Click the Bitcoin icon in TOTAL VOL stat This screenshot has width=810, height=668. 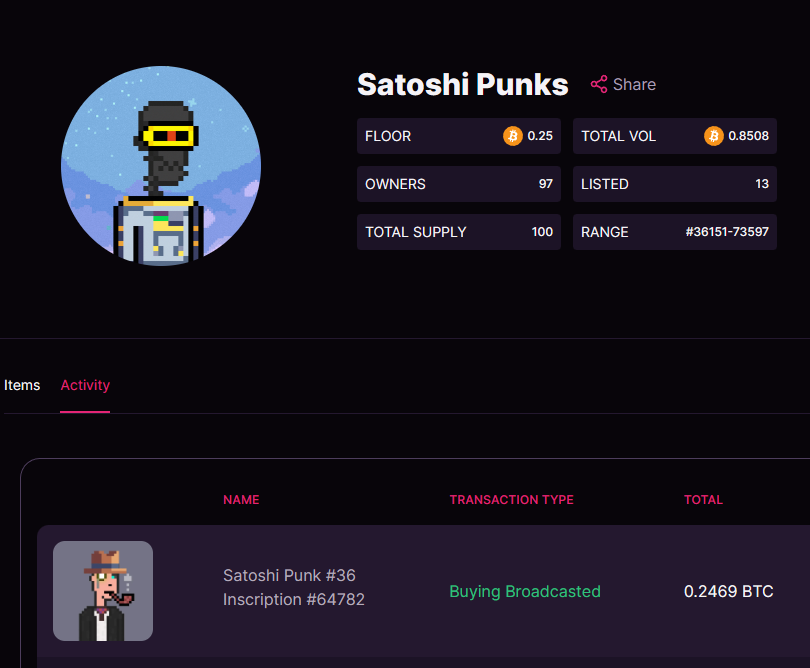pyautogui.click(x=713, y=136)
